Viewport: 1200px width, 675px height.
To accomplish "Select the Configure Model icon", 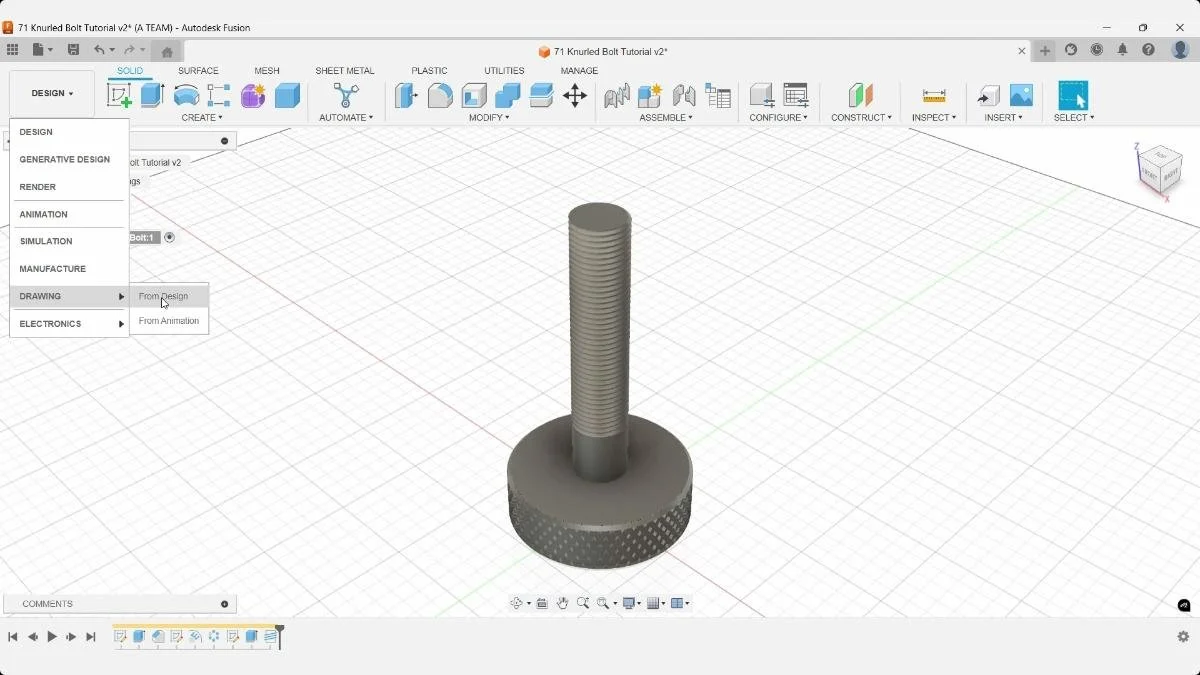I will pyautogui.click(x=762, y=96).
